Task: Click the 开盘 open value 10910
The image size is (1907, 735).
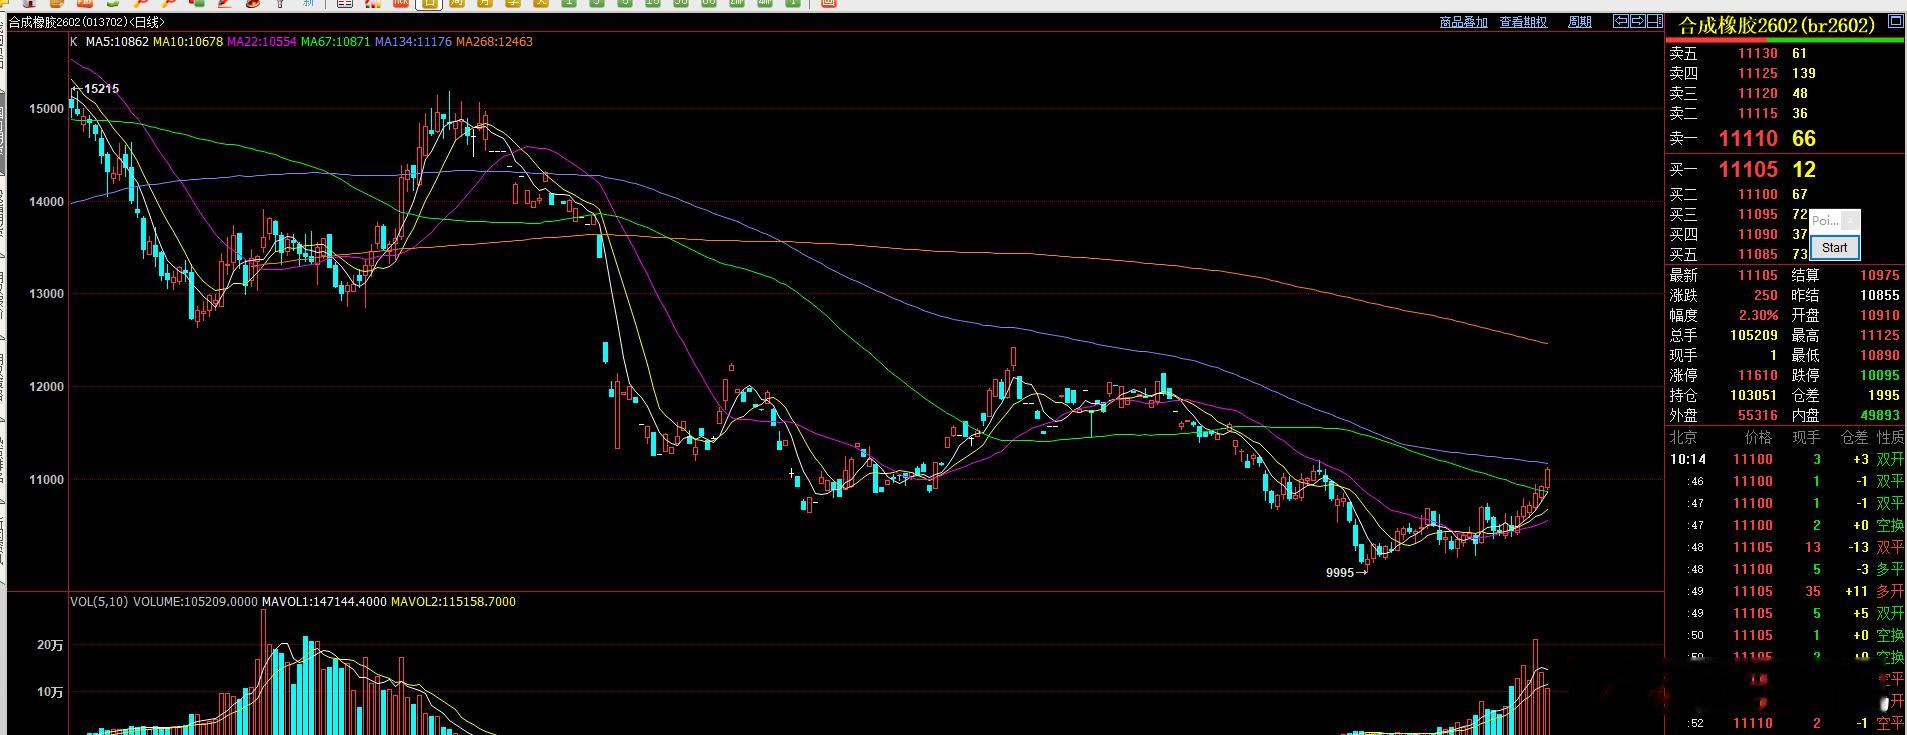Action: (1880, 316)
